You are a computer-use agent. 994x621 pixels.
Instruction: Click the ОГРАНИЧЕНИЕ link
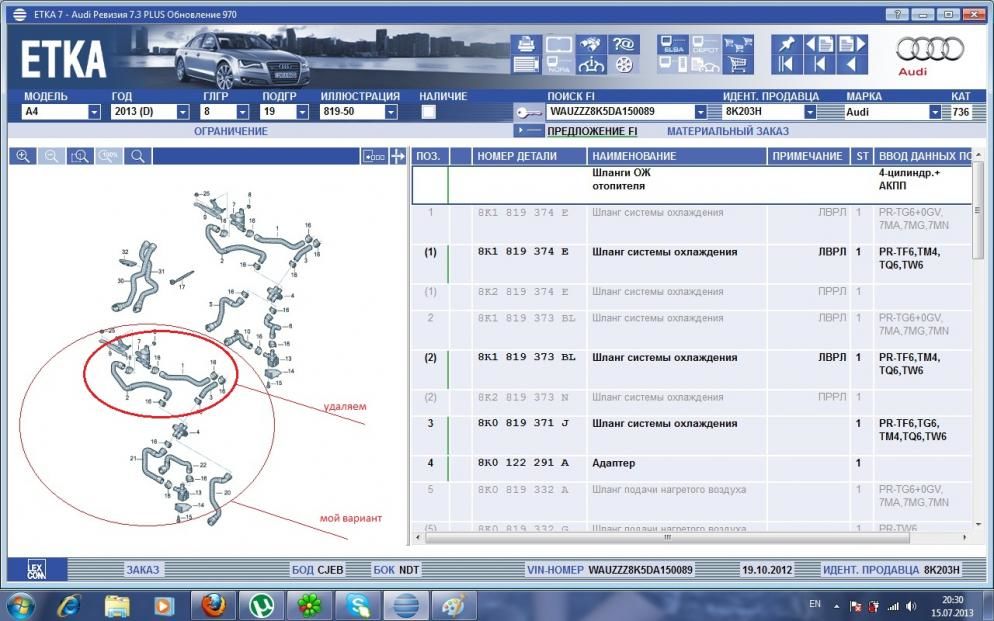point(231,131)
